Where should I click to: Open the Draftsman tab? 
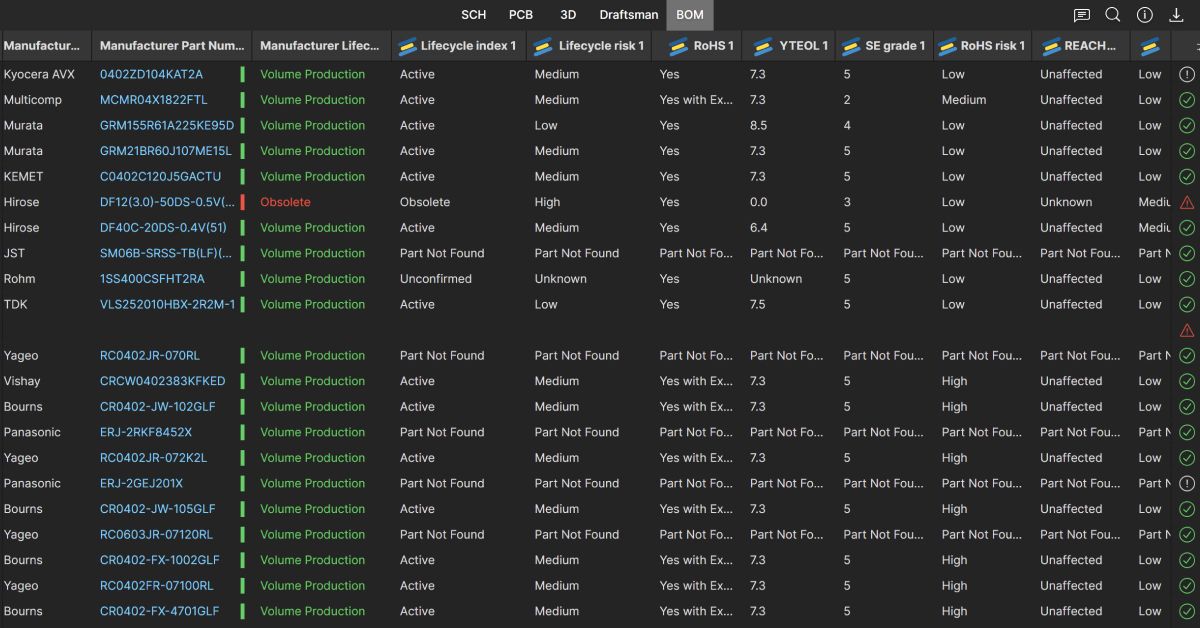(628, 15)
